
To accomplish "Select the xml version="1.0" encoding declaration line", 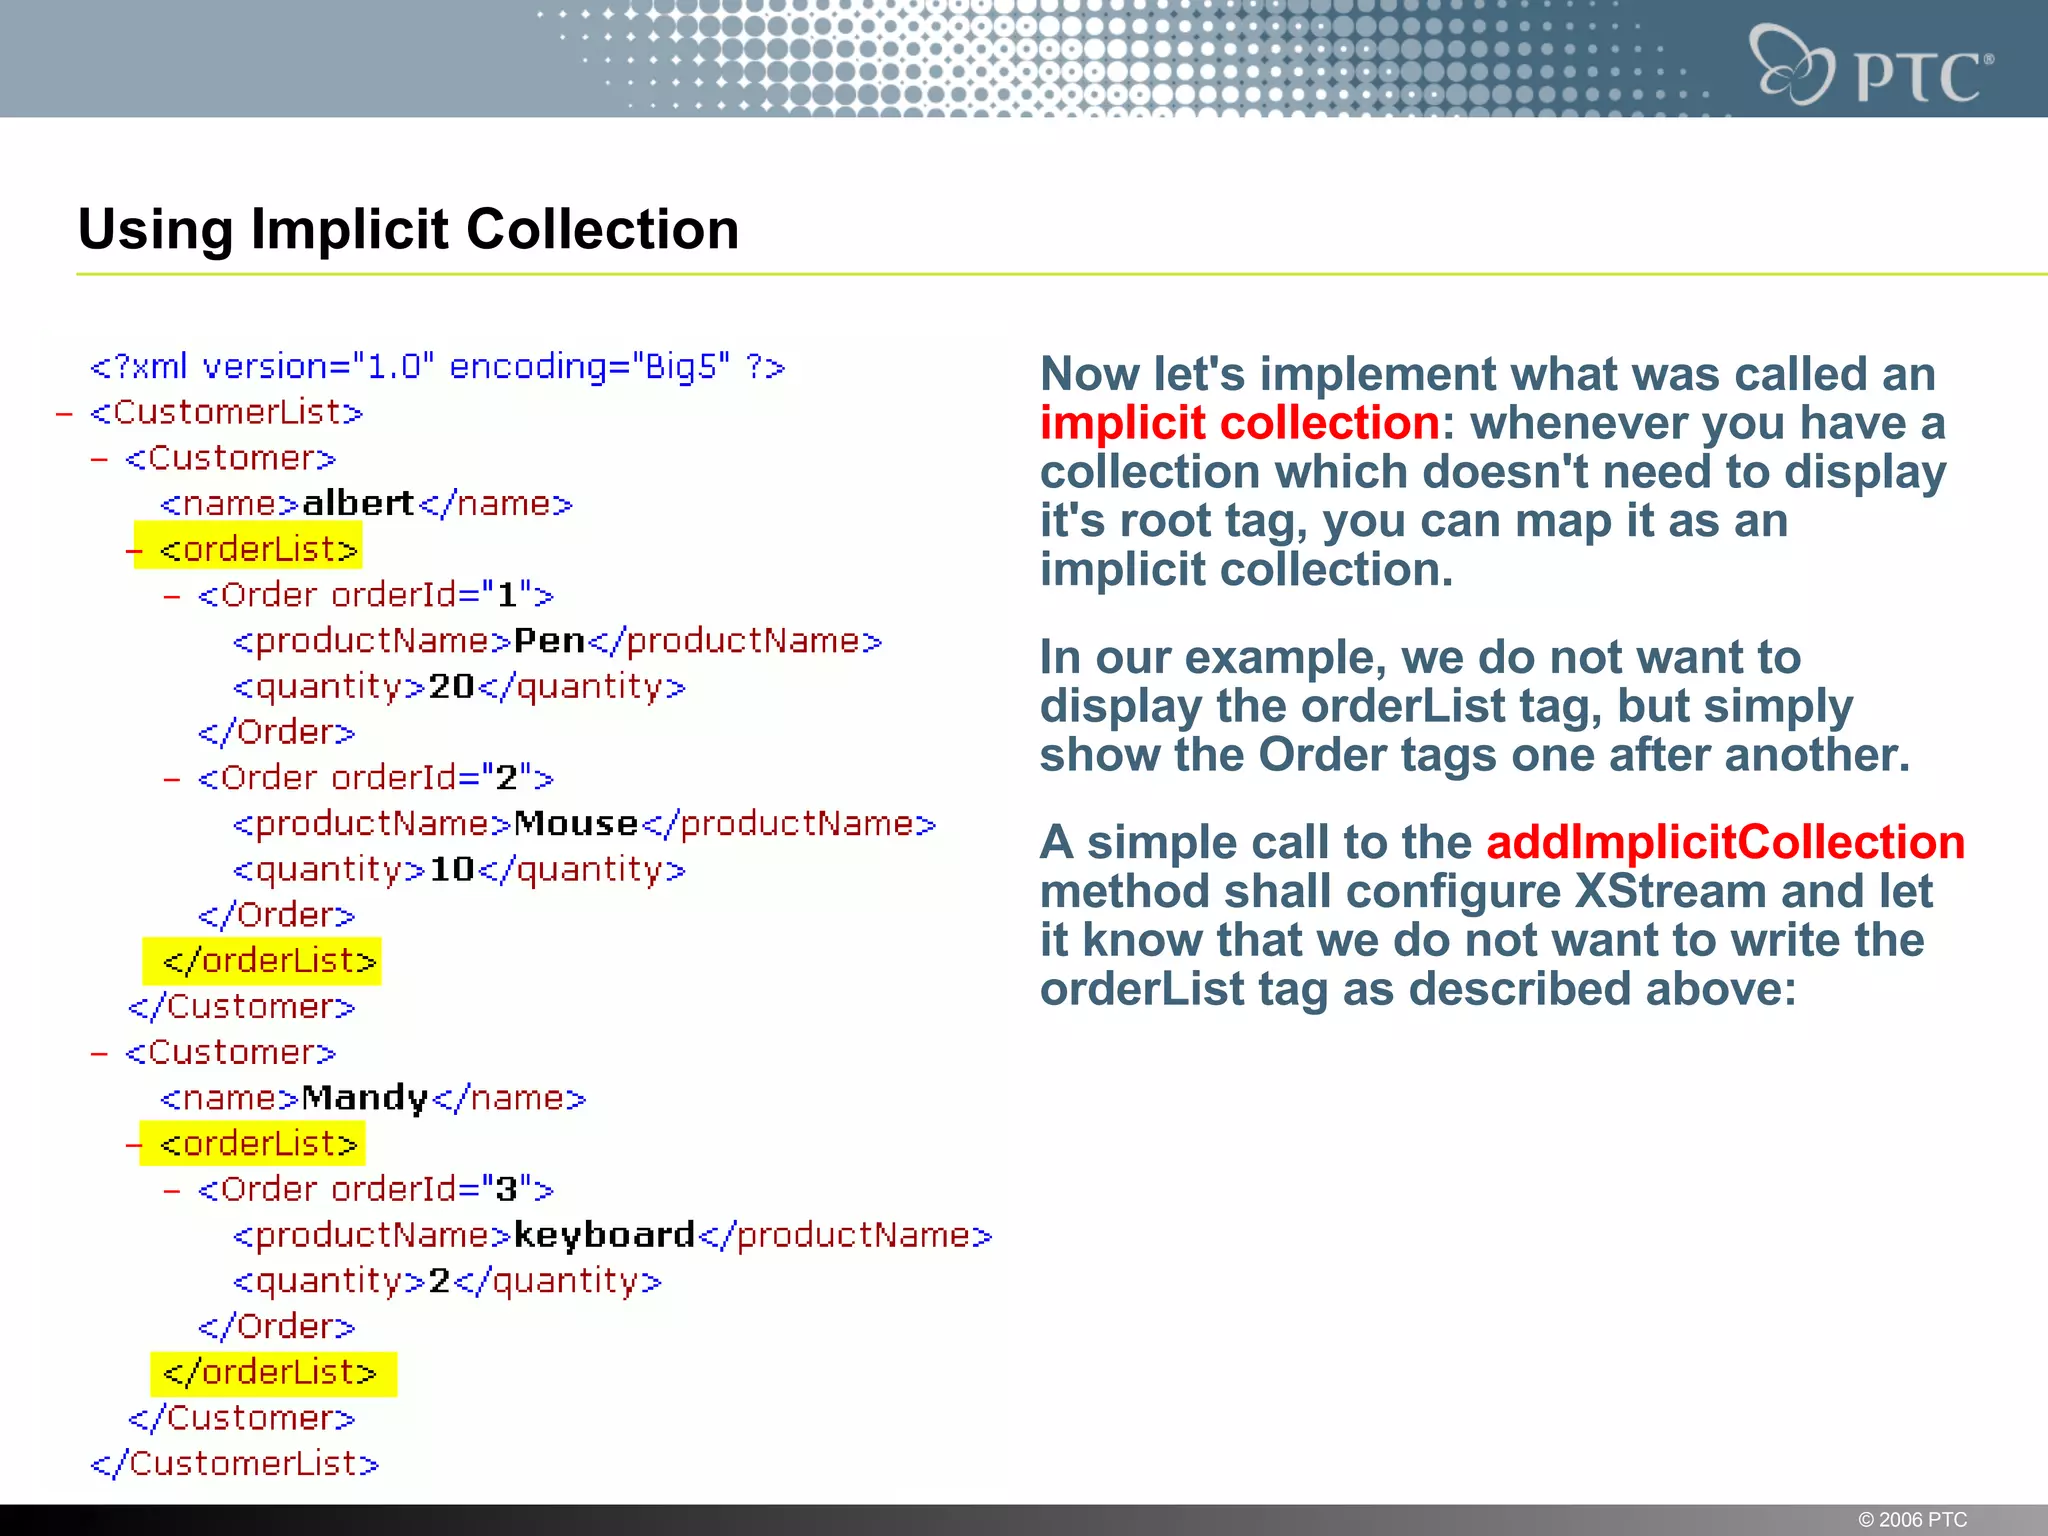I will pos(438,367).
